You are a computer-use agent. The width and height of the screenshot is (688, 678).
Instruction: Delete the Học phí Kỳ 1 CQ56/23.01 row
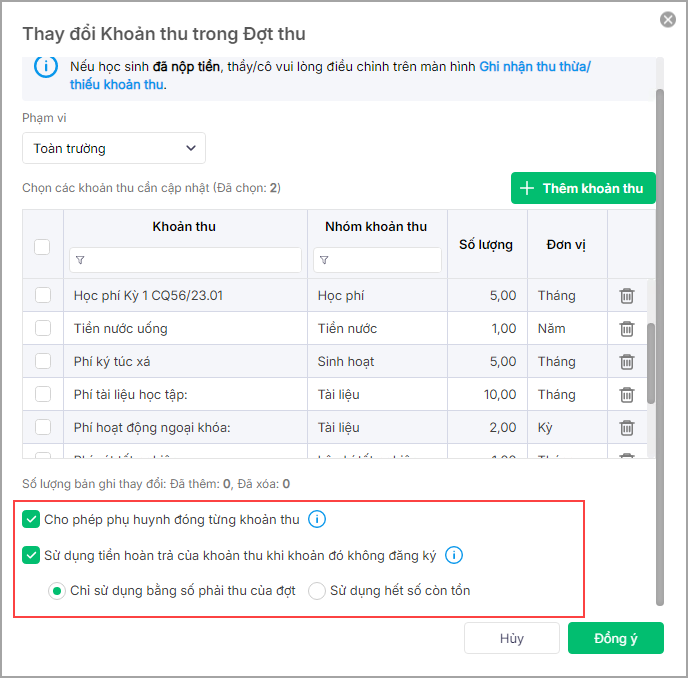(627, 296)
